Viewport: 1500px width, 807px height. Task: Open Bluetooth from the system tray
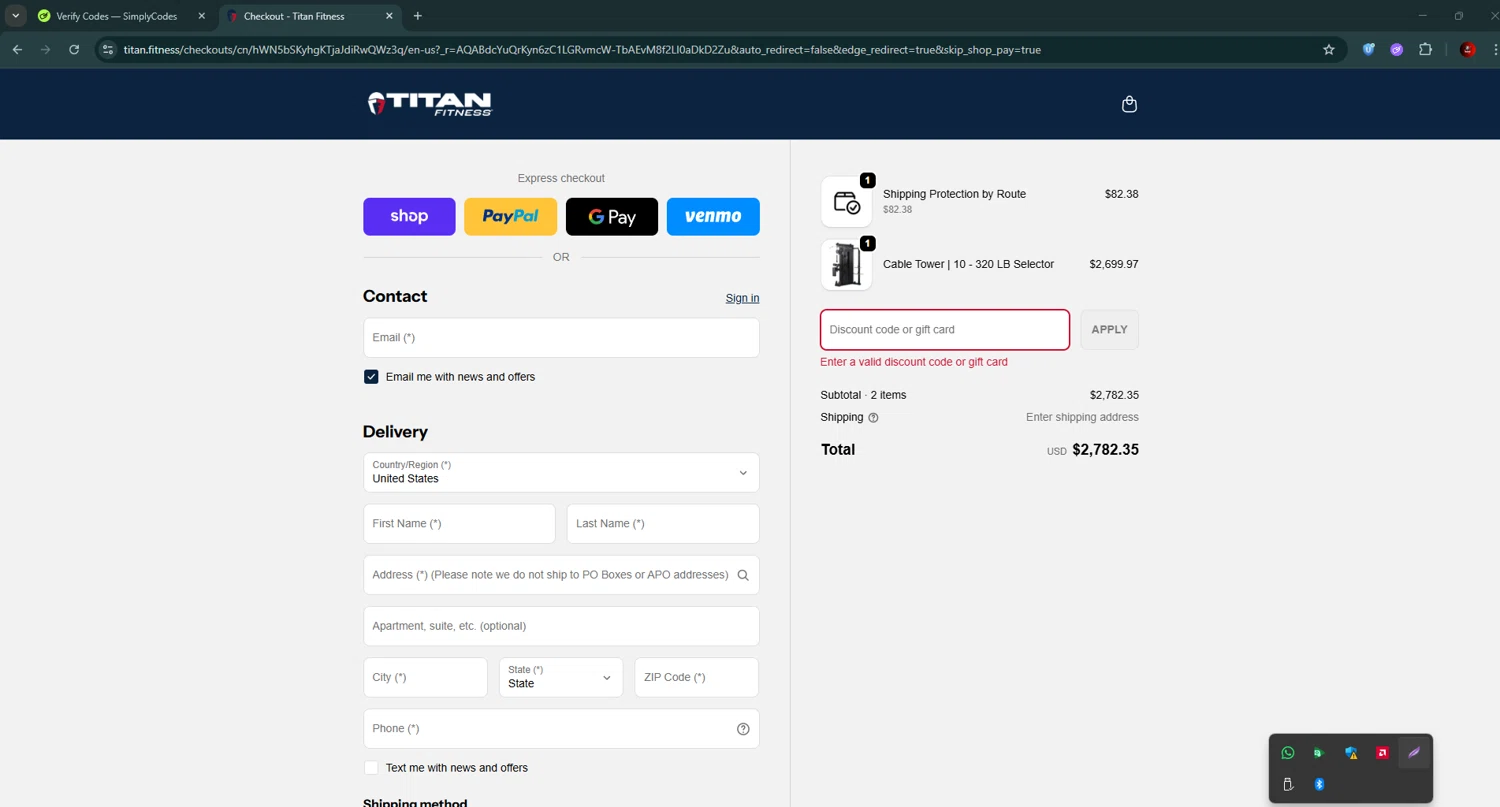click(x=1319, y=785)
